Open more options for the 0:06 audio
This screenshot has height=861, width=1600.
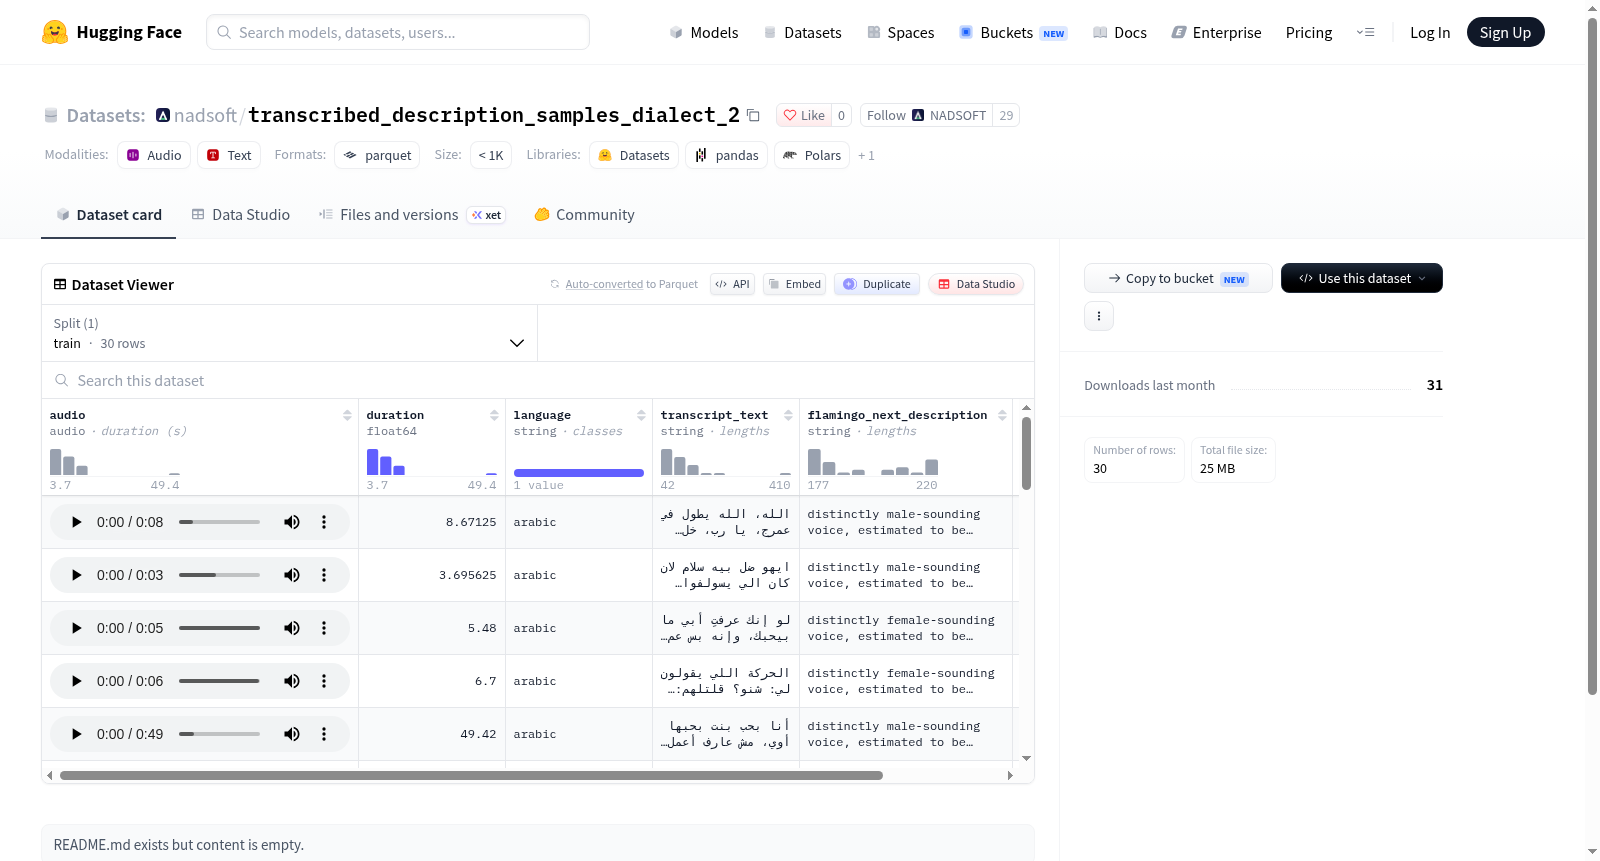point(324,681)
